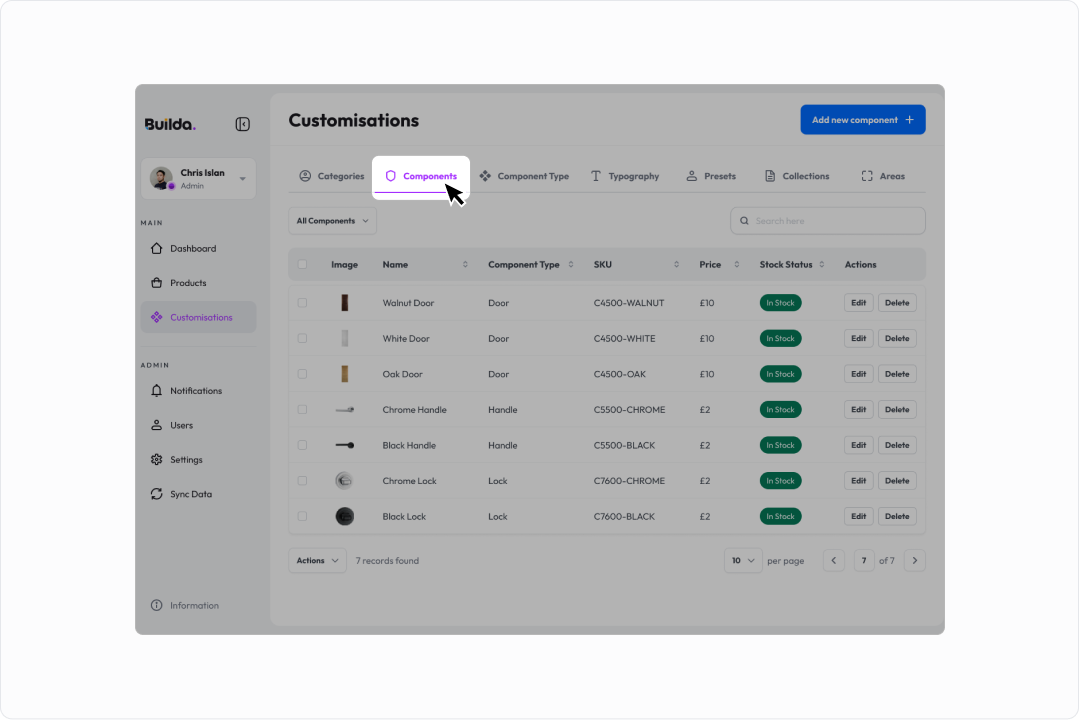The image size is (1079, 720).
Task: Click the Add new component button
Action: tap(863, 120)
